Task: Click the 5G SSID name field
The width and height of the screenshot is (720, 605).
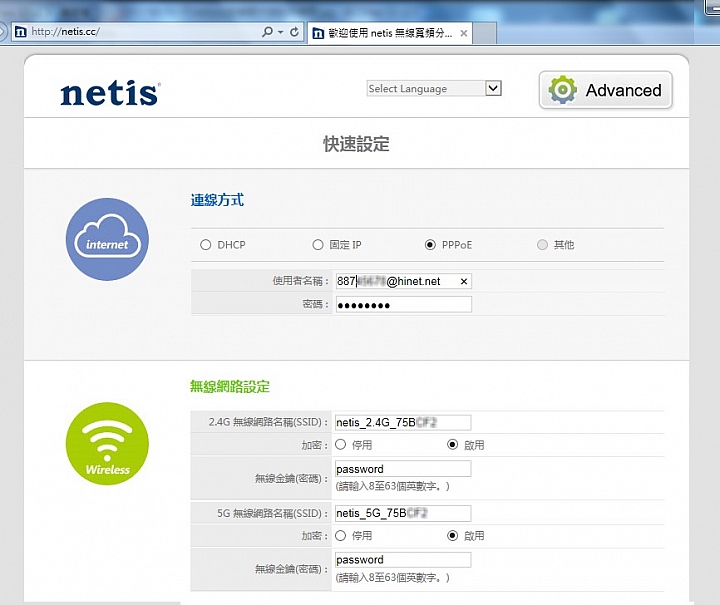Action: coord(403,513)
